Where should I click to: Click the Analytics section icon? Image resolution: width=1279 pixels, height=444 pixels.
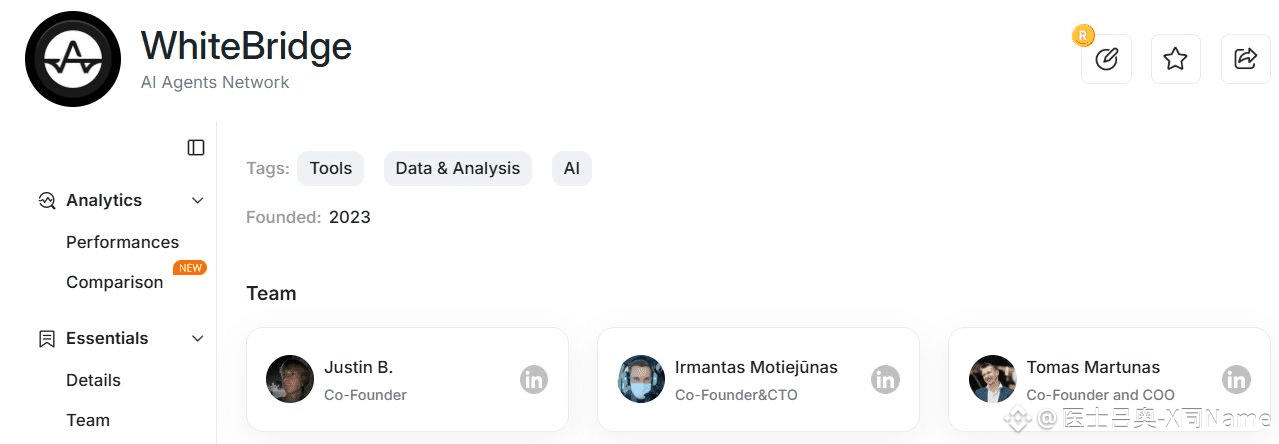pyautogui.click(x=47, y=200)
